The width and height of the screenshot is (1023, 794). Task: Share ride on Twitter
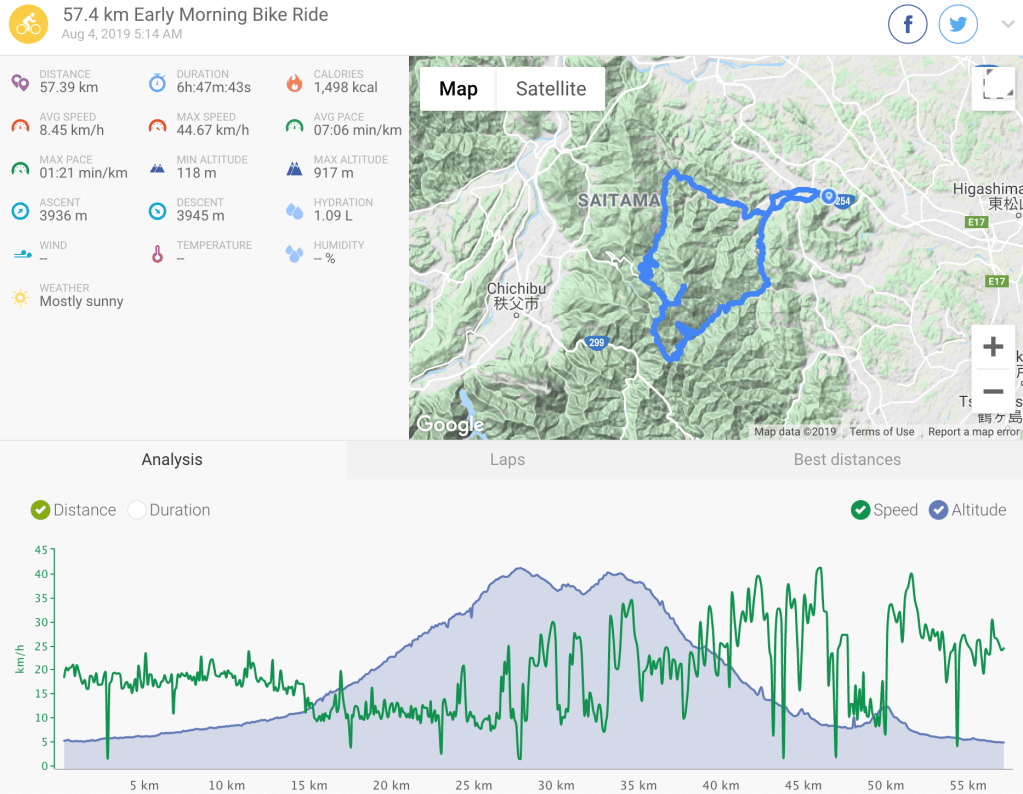957,25
